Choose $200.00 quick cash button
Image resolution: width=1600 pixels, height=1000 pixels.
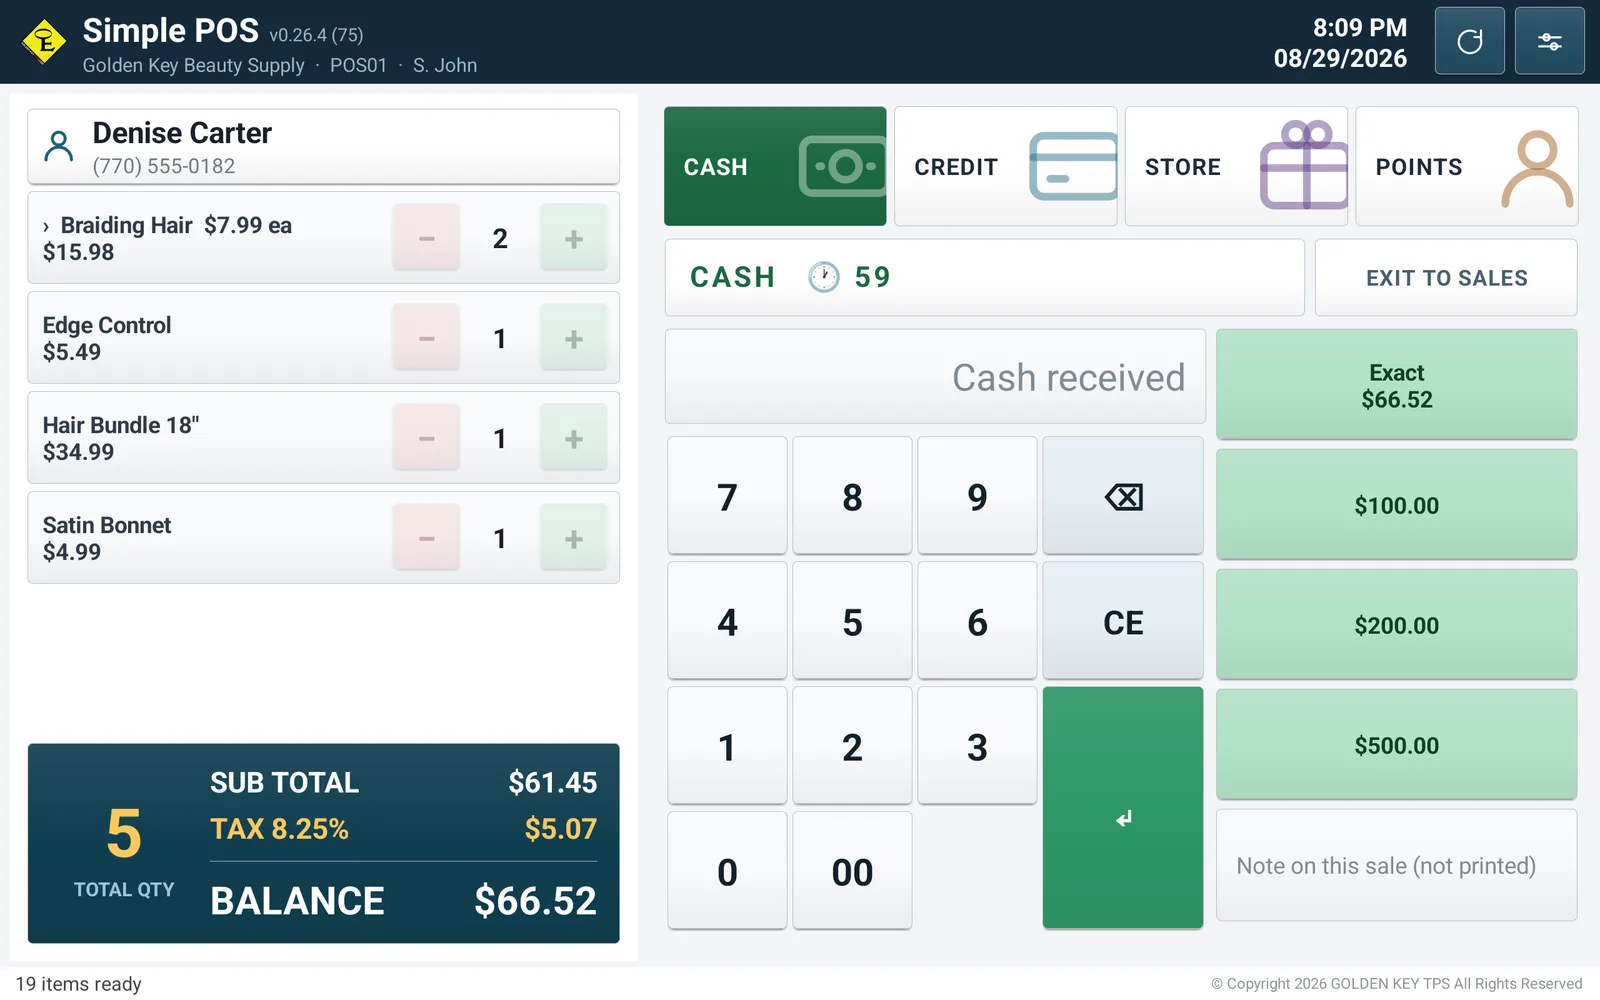point(1397,625)
